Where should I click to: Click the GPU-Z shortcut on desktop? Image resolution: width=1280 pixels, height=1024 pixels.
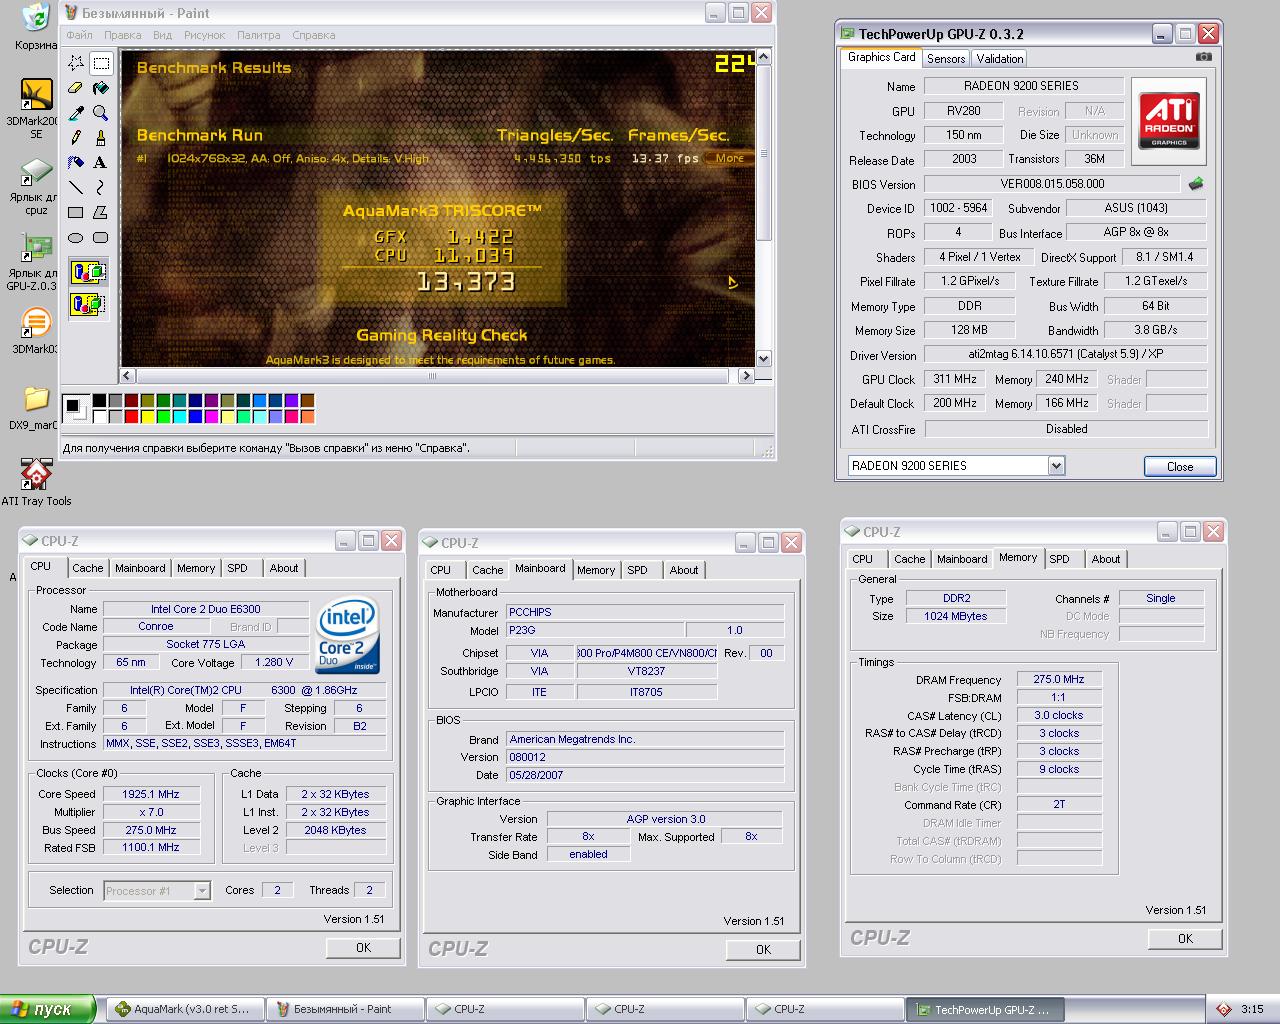pyautogui.click(x=36, y=262)
